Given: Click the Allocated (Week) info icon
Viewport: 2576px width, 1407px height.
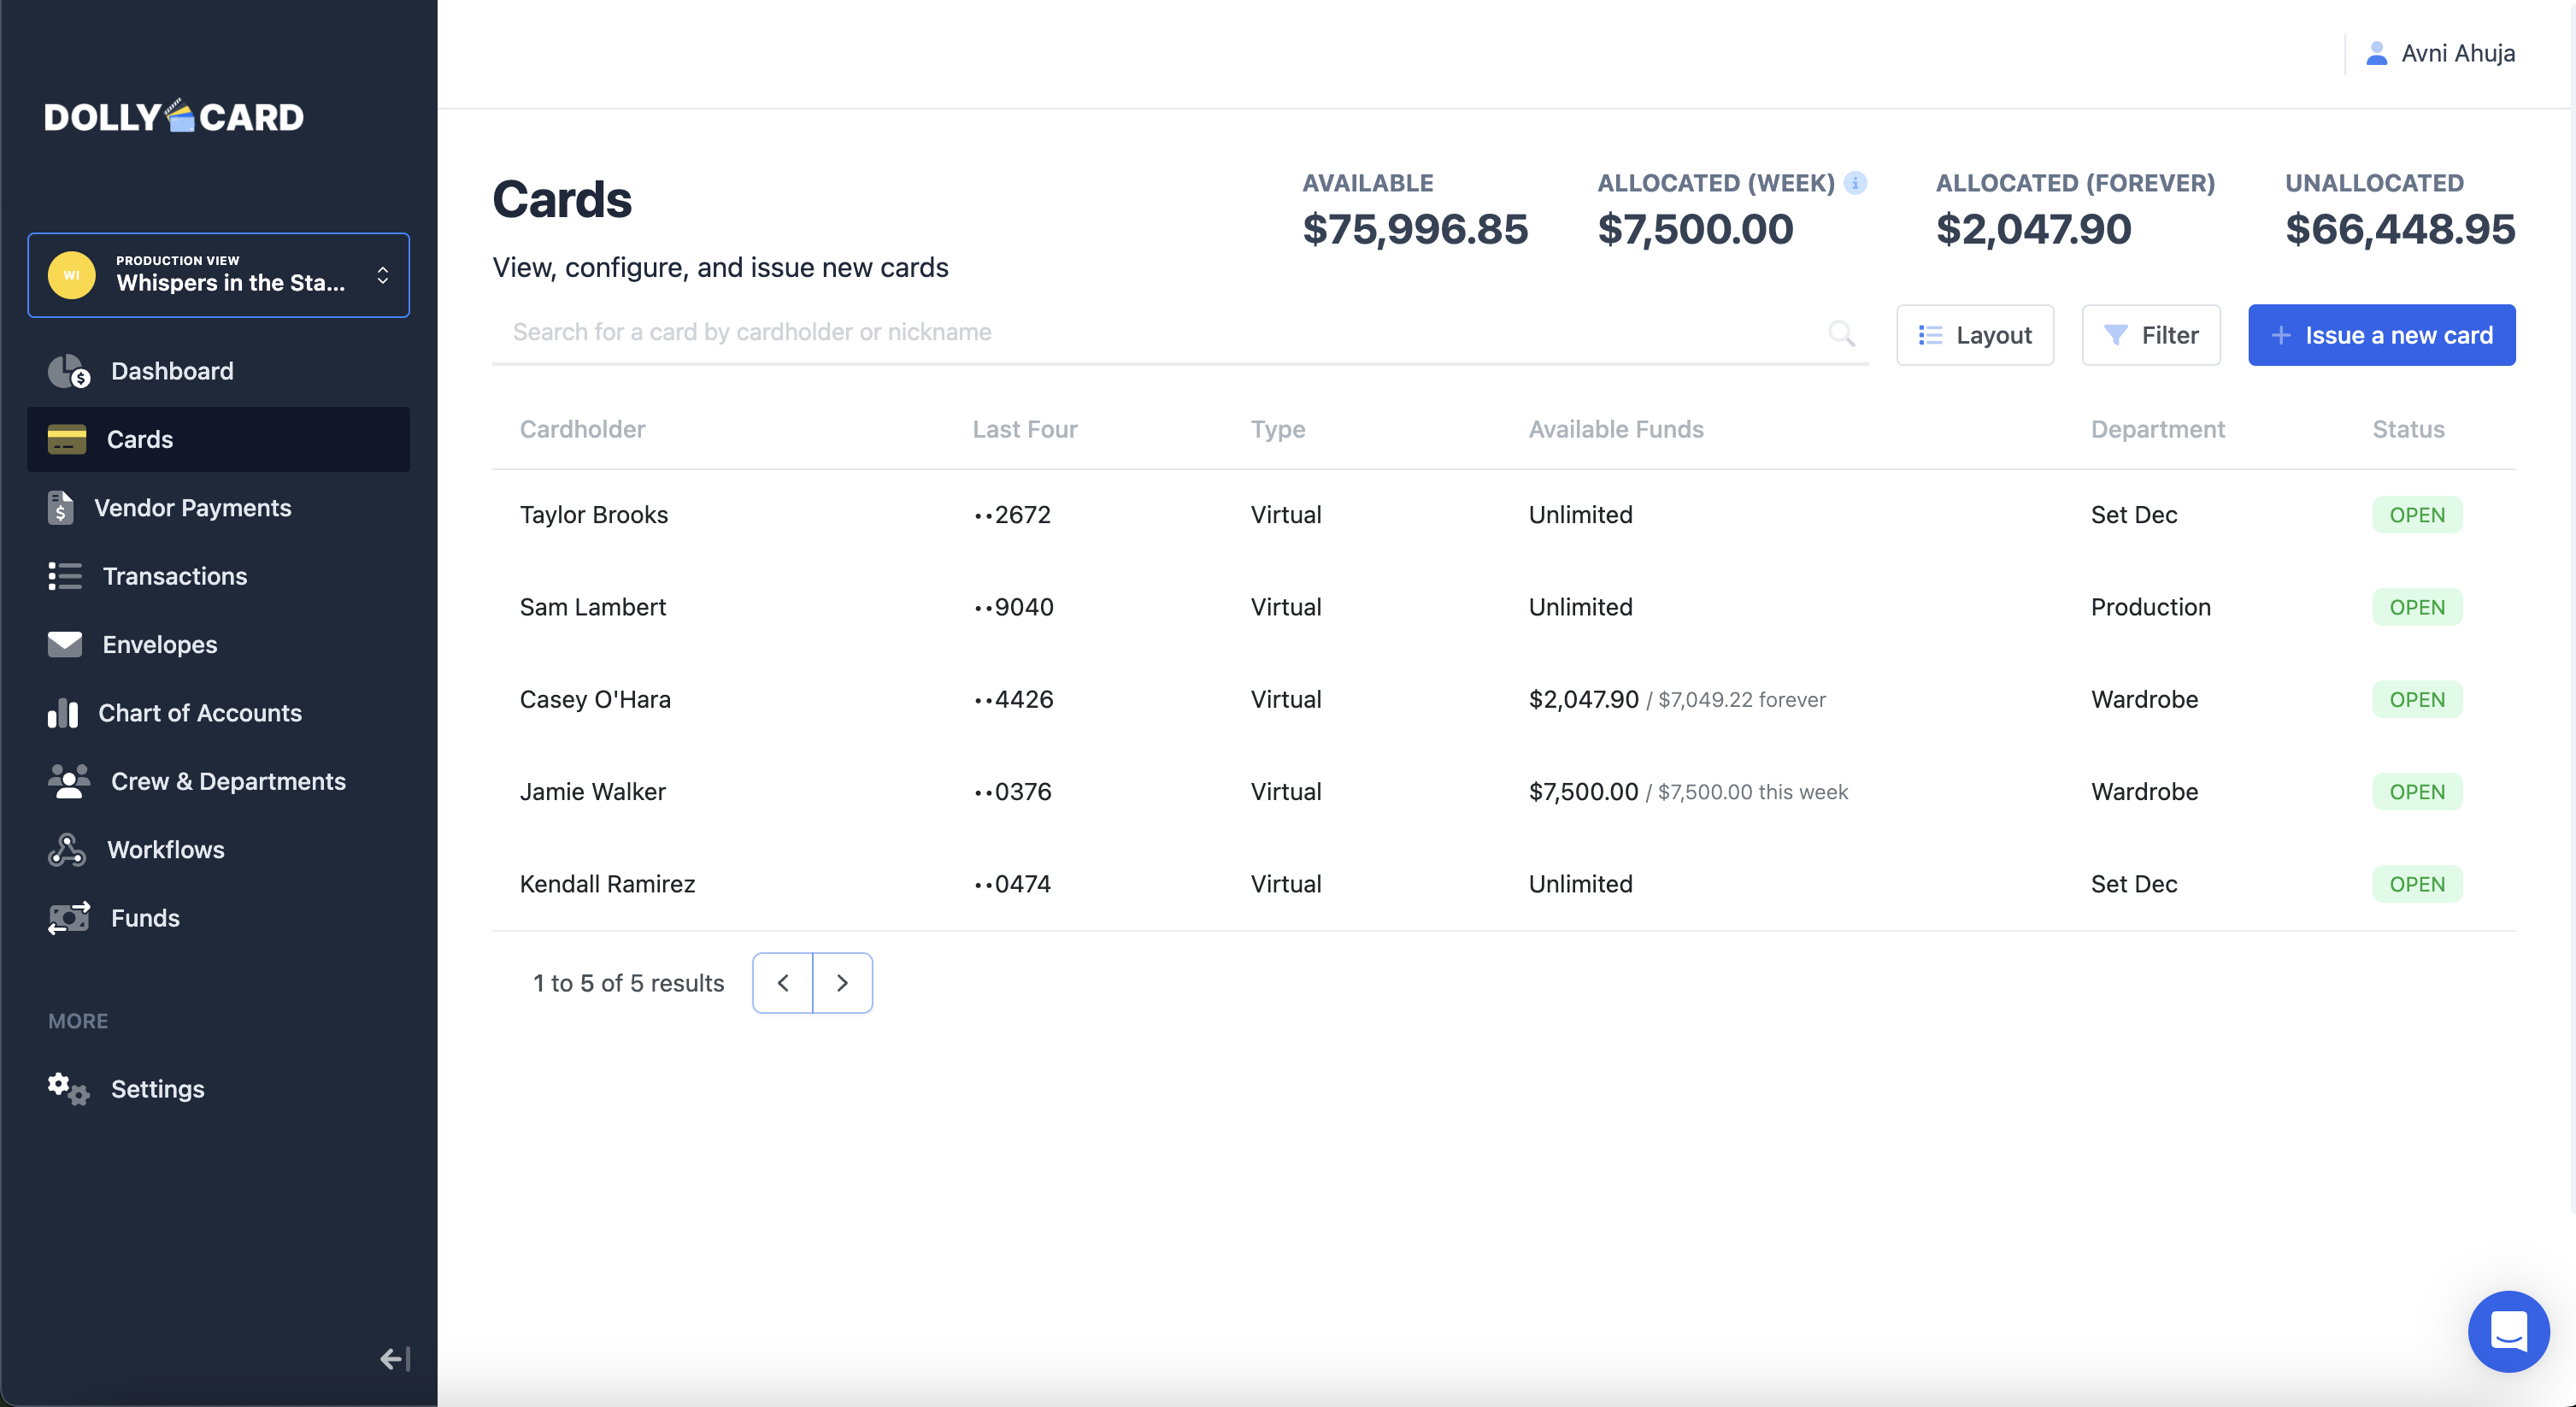Looking at the screenshot, I should pos(1855,183).
